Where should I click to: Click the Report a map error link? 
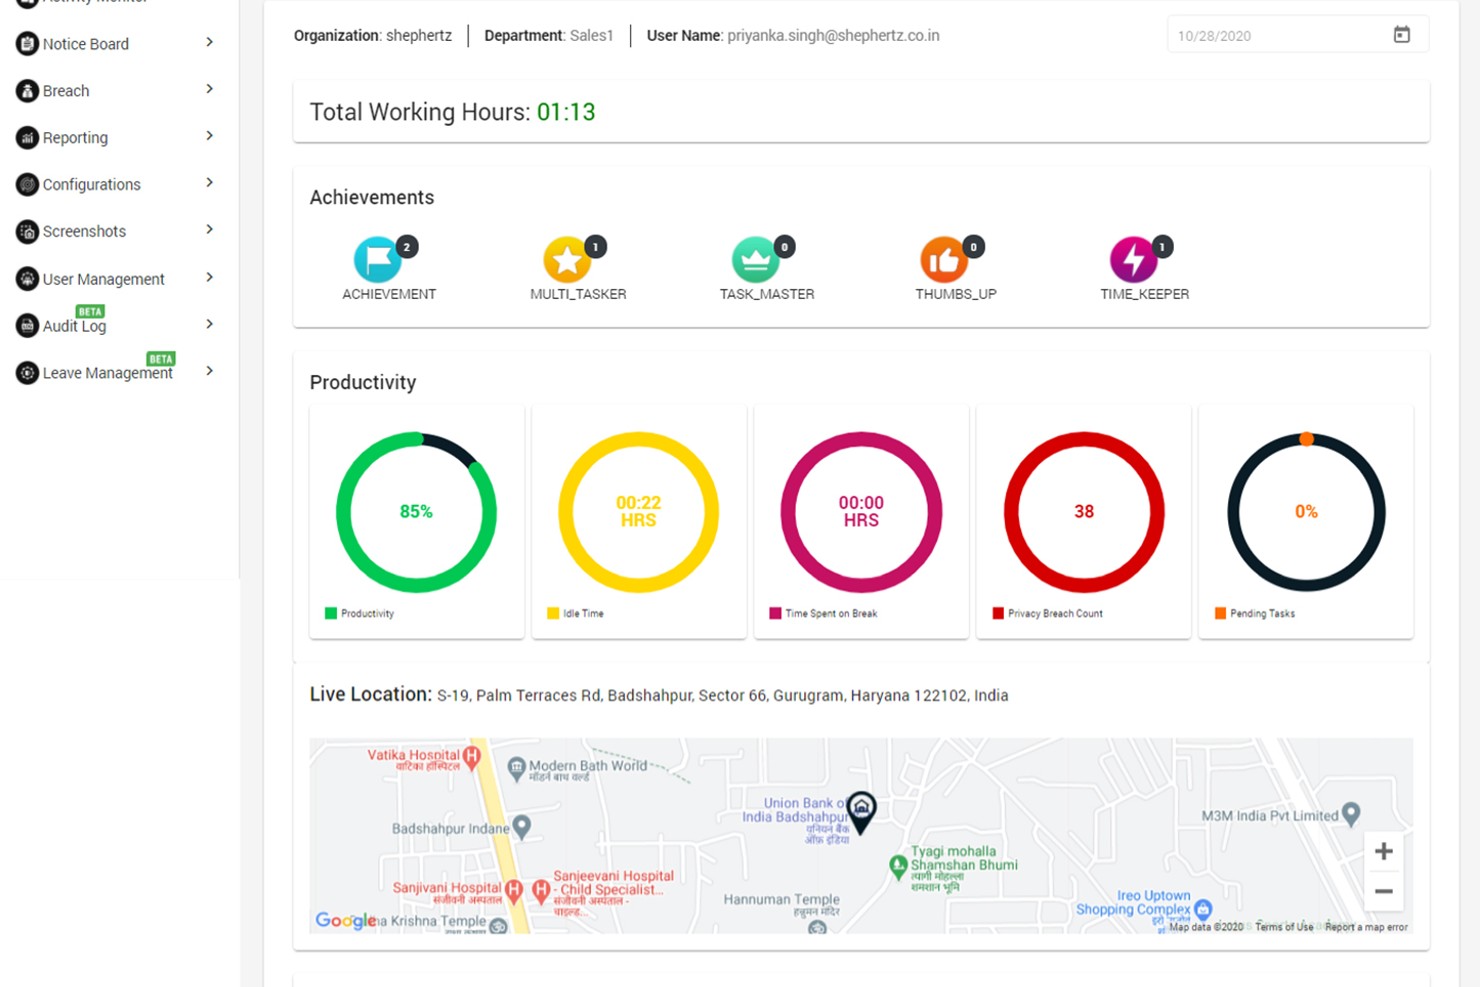click(1366, 927)
